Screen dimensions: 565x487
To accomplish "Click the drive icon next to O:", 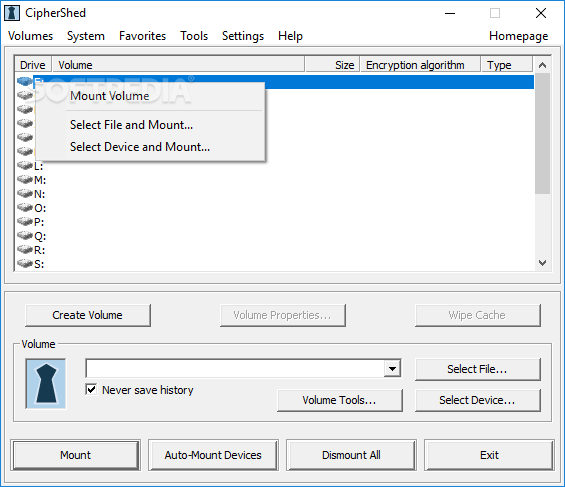I will (x=25, y=207).
